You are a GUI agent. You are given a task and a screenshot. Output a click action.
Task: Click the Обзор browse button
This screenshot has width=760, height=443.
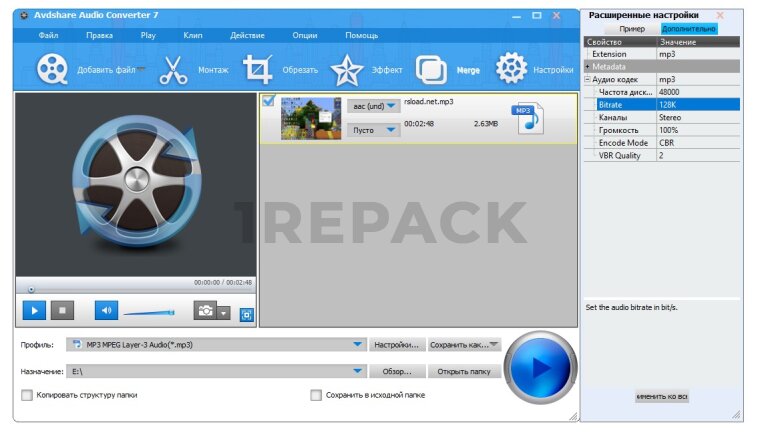tap(397, 371)
